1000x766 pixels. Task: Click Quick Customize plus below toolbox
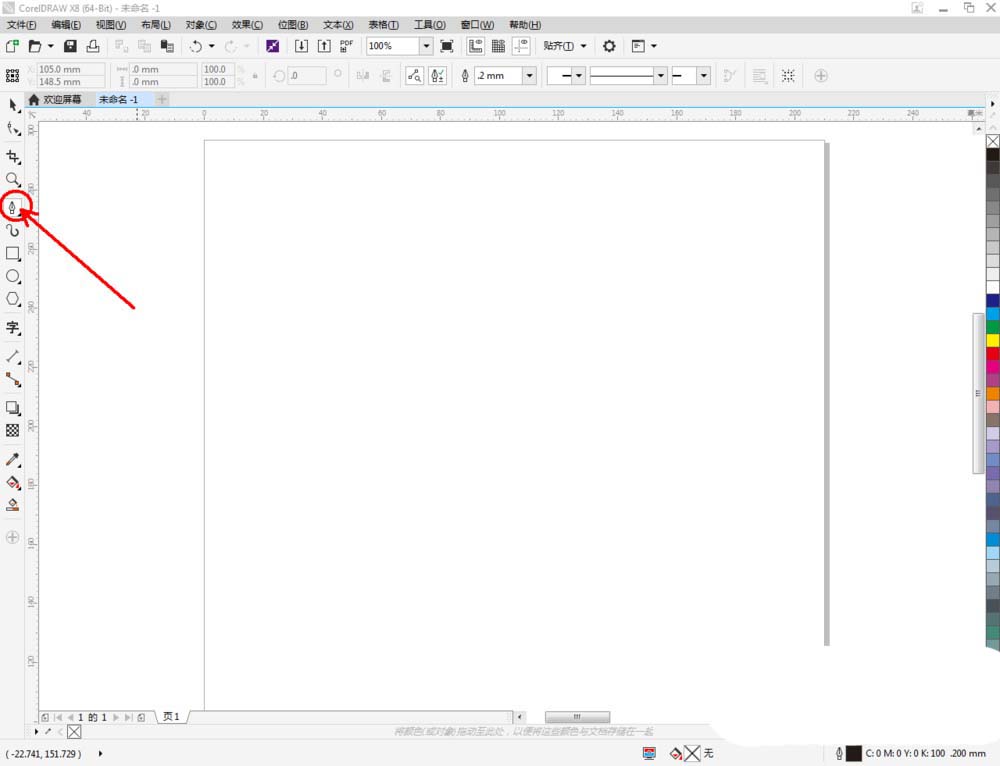tap(13, 537)
